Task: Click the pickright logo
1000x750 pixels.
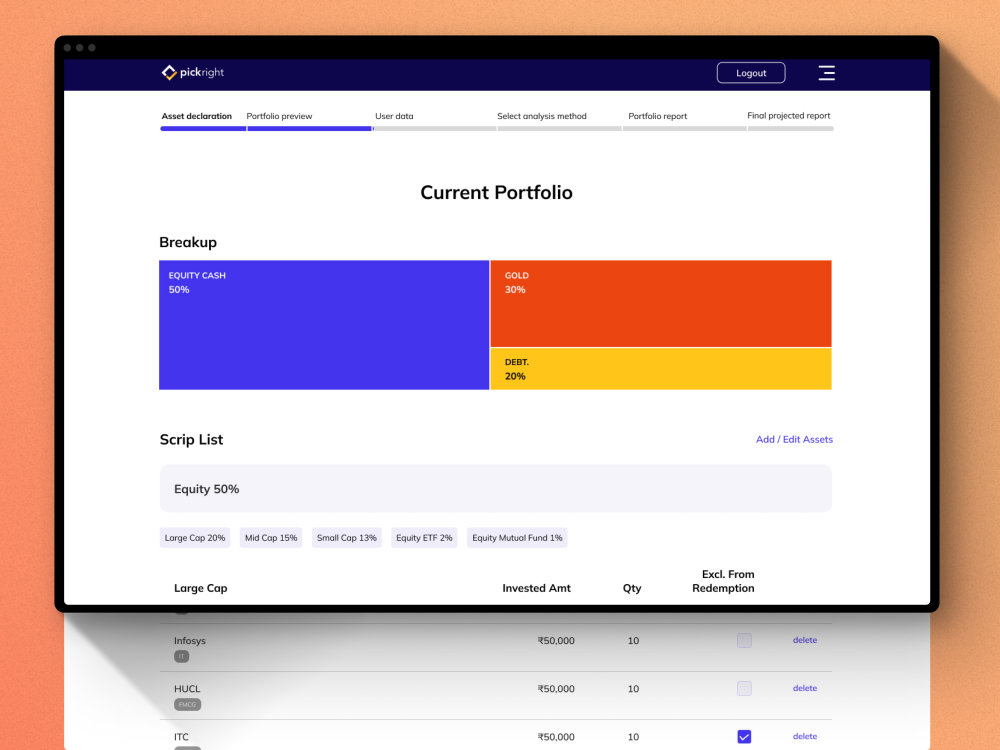Action: pos(193,72)
